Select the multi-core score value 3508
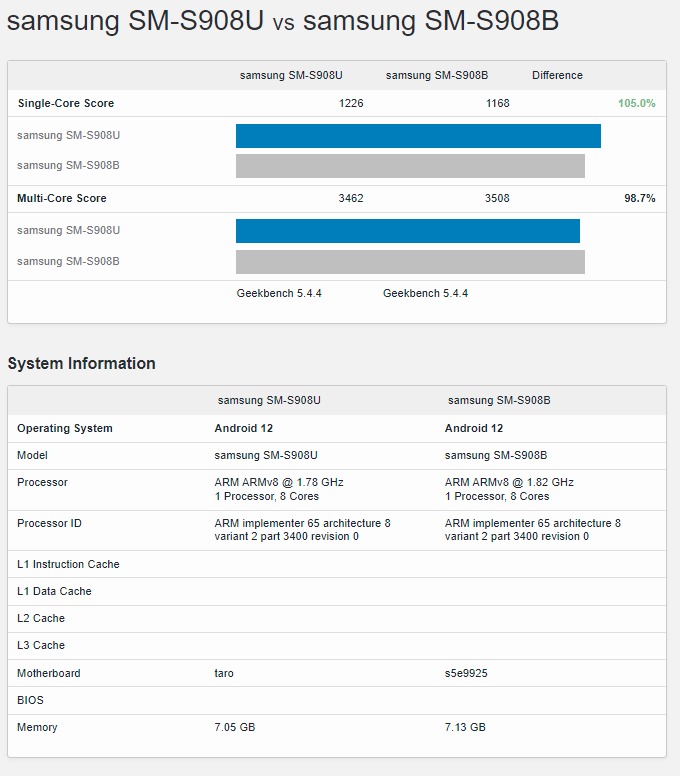 pyautogui.click(x=497, y=199)
